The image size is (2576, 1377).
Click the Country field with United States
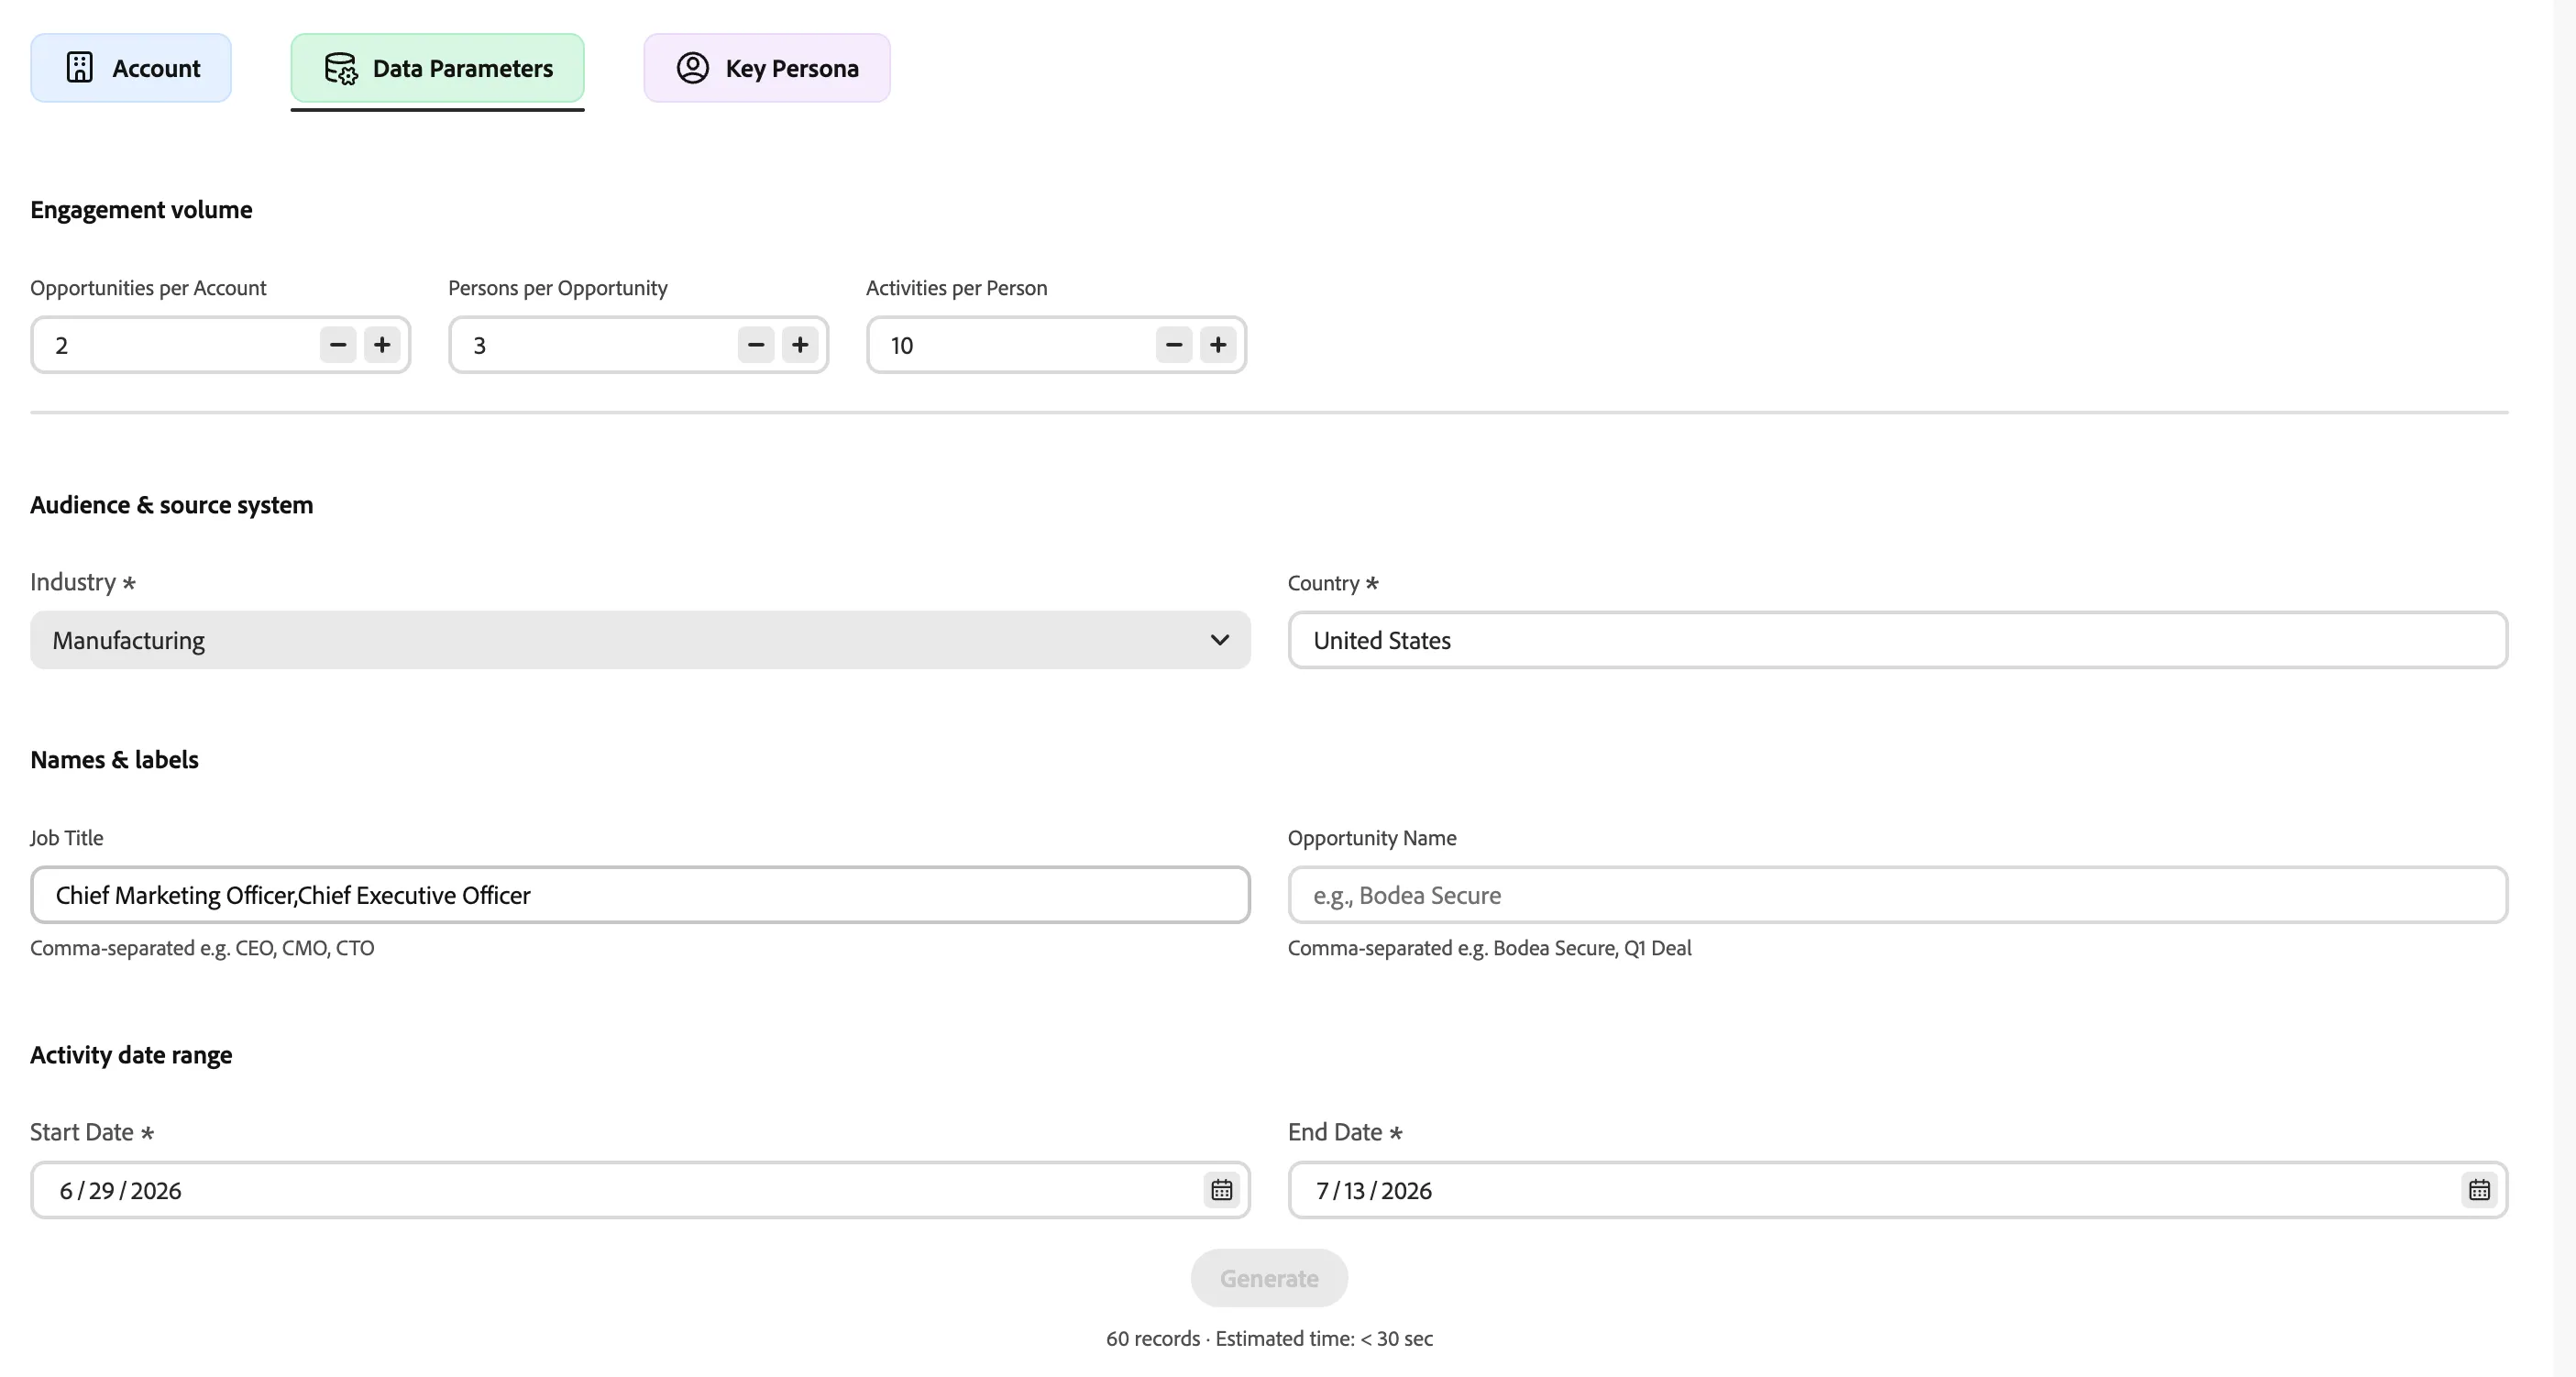tap(1897, 640)
